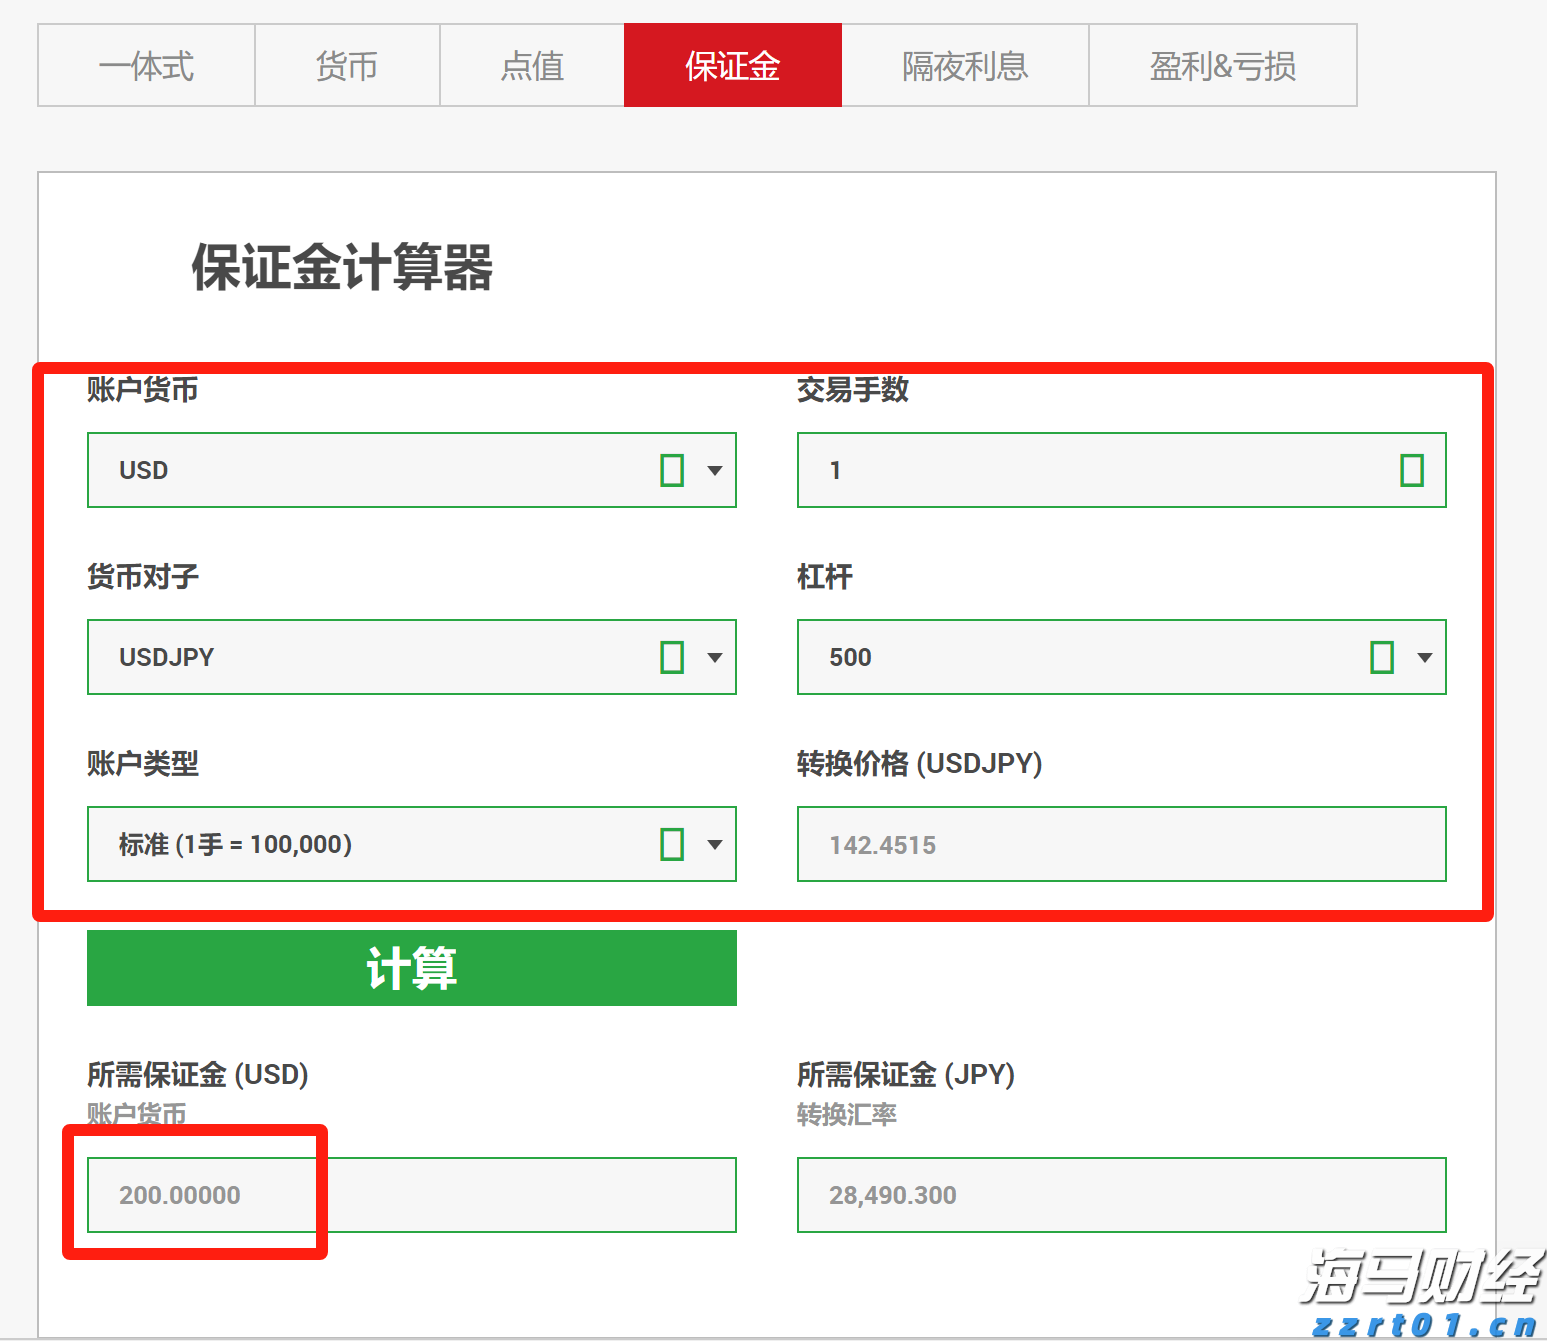切换到保证金选项卡
Screen dimensions: 1547x1341
coord(733,65)
